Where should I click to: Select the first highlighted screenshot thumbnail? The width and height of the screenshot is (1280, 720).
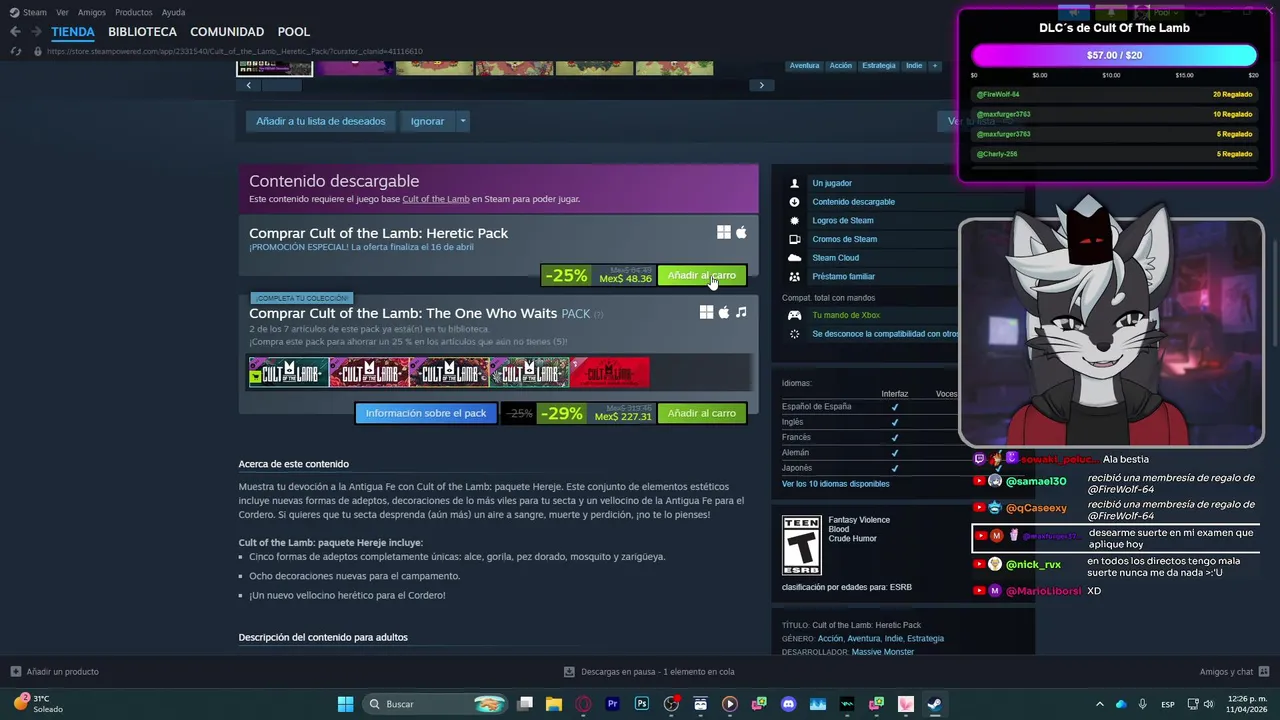pyautogui.click(x=274, y=68)
